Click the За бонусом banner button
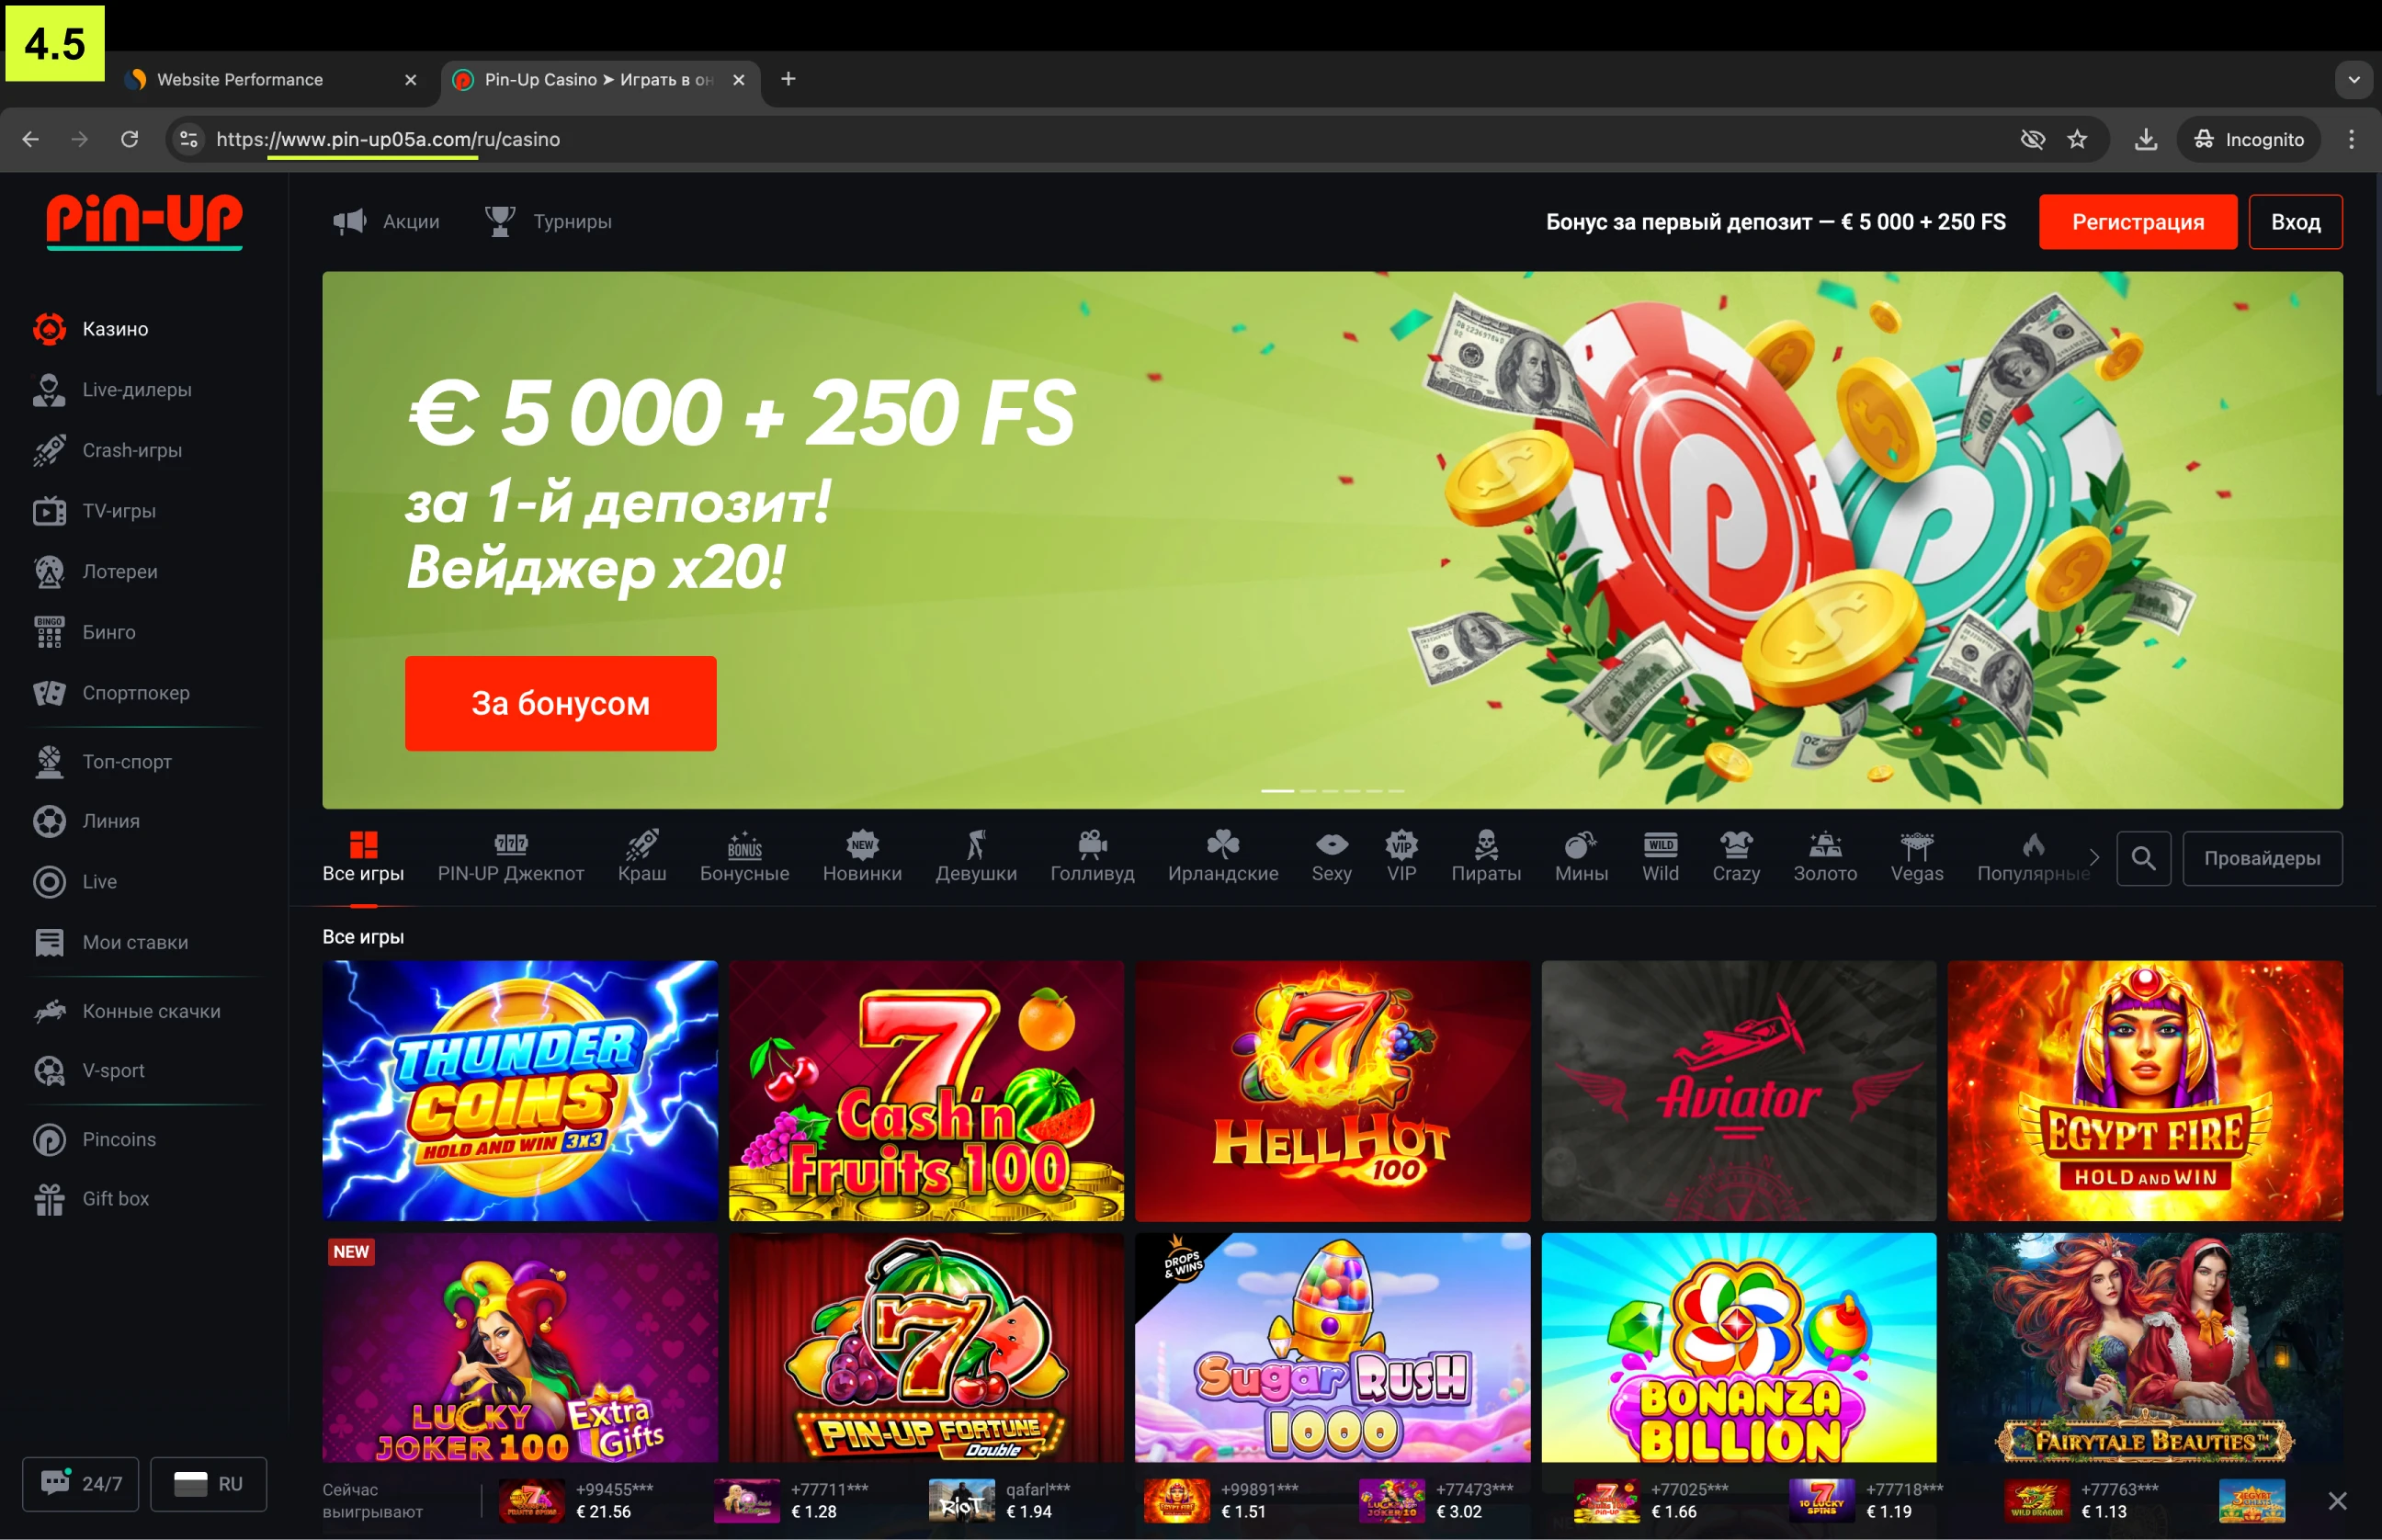Screen dimensions: 2382x1540 [x=560, y=703]
